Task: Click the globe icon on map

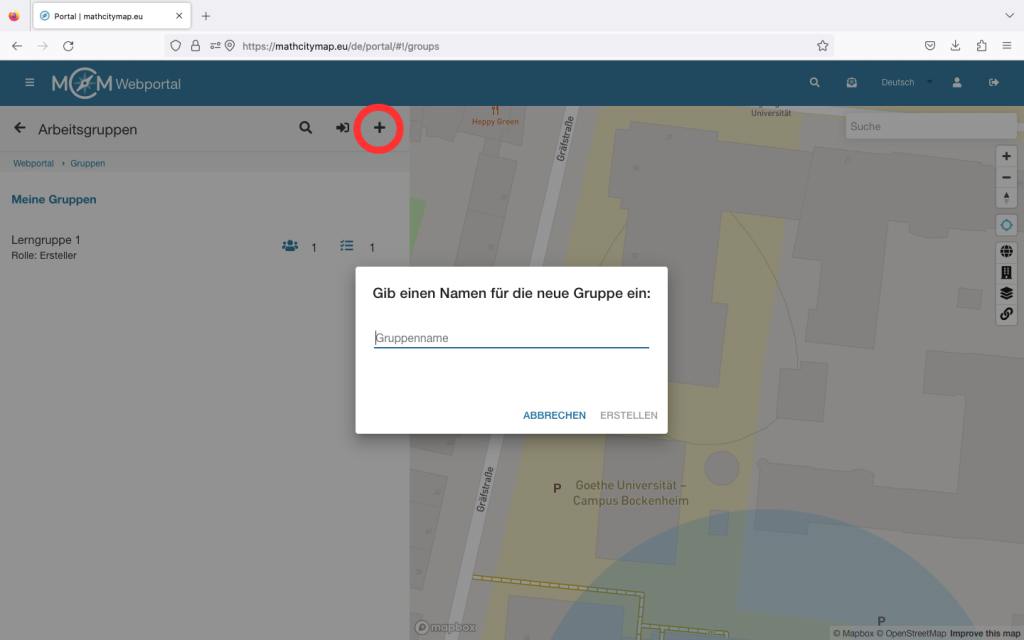Action: [x=1006, y=252]
